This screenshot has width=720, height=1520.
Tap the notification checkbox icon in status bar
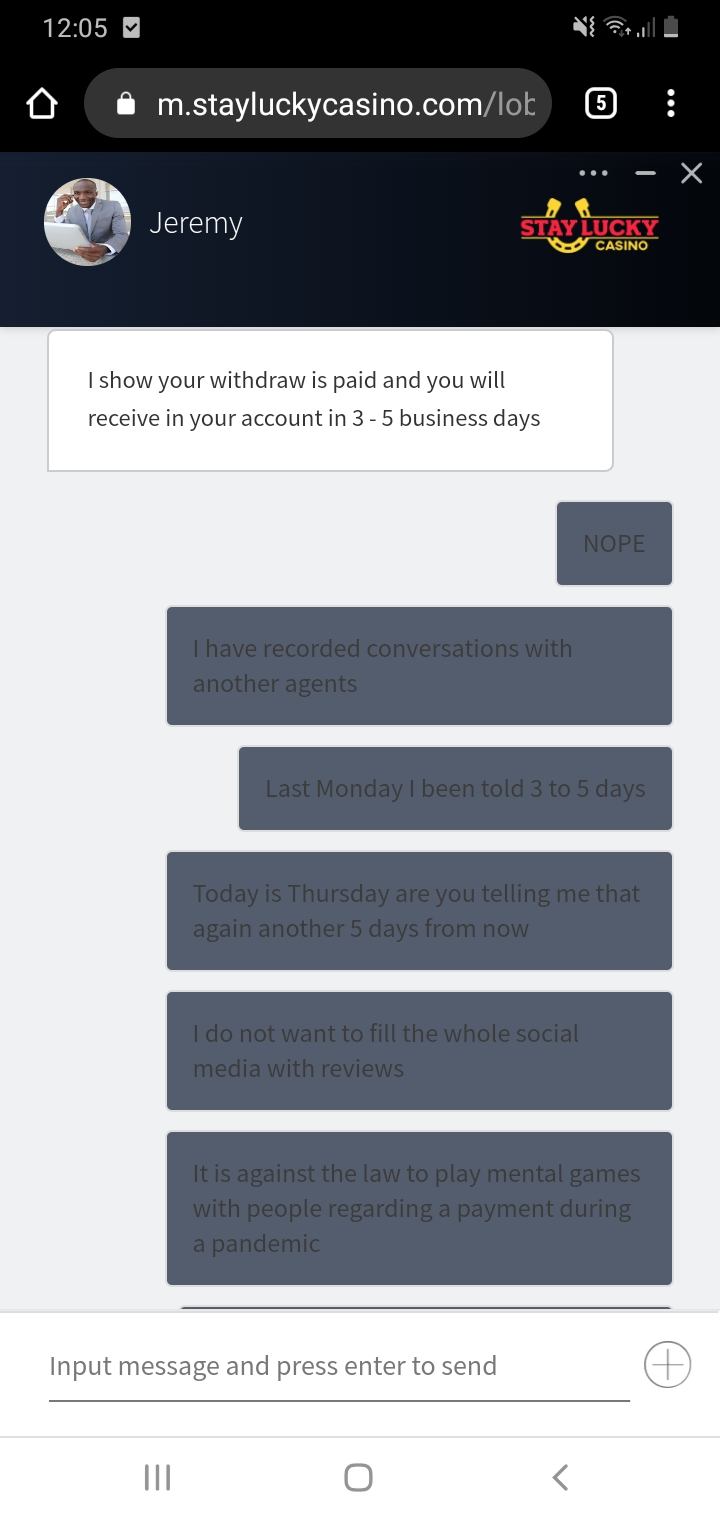(130, 29)
